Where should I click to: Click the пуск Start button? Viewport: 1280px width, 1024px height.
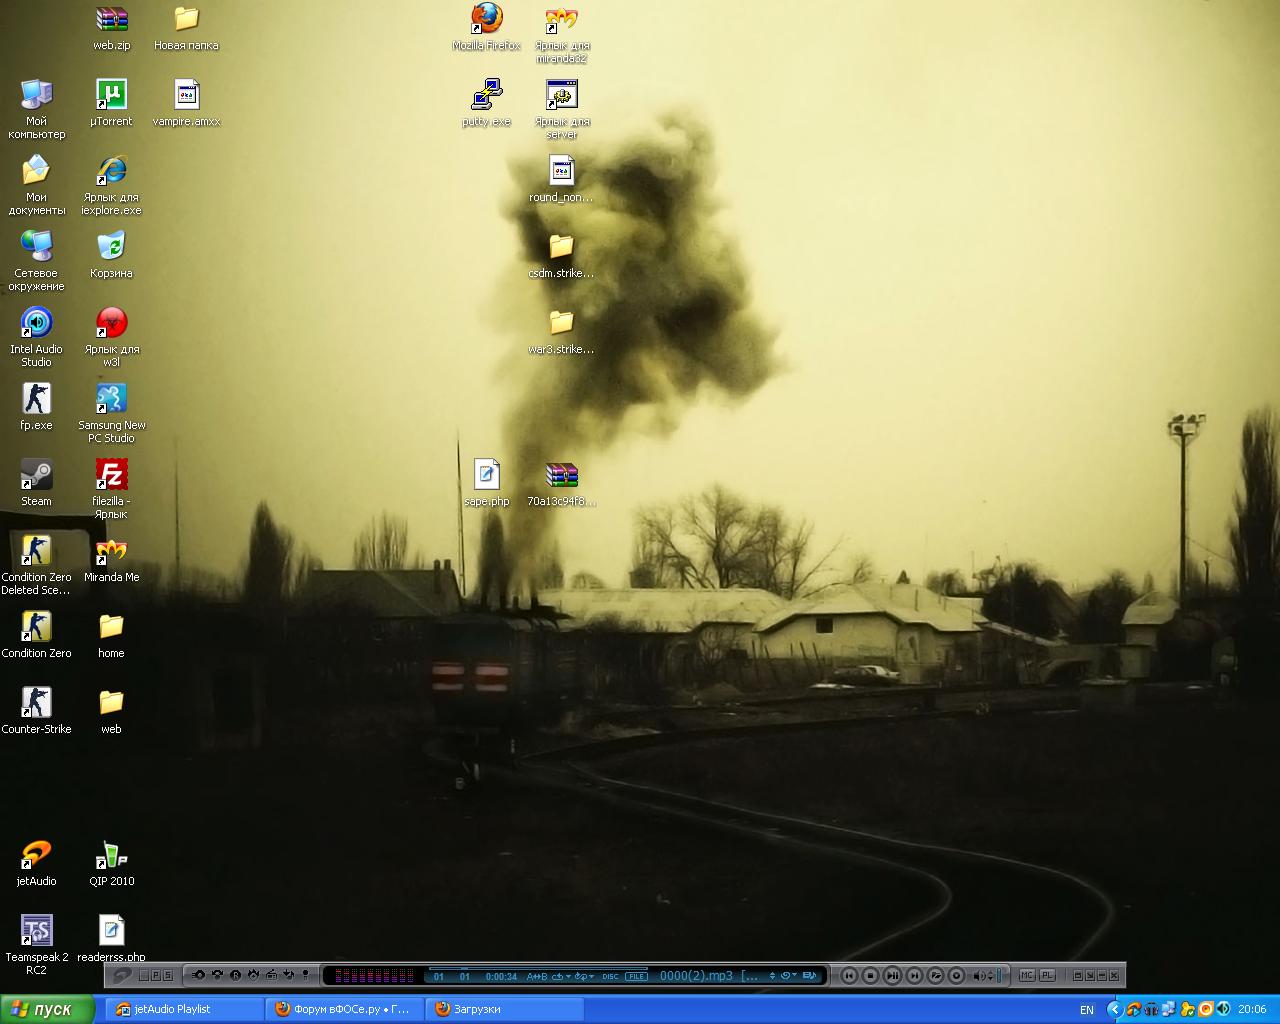[x=42, y=1010]
